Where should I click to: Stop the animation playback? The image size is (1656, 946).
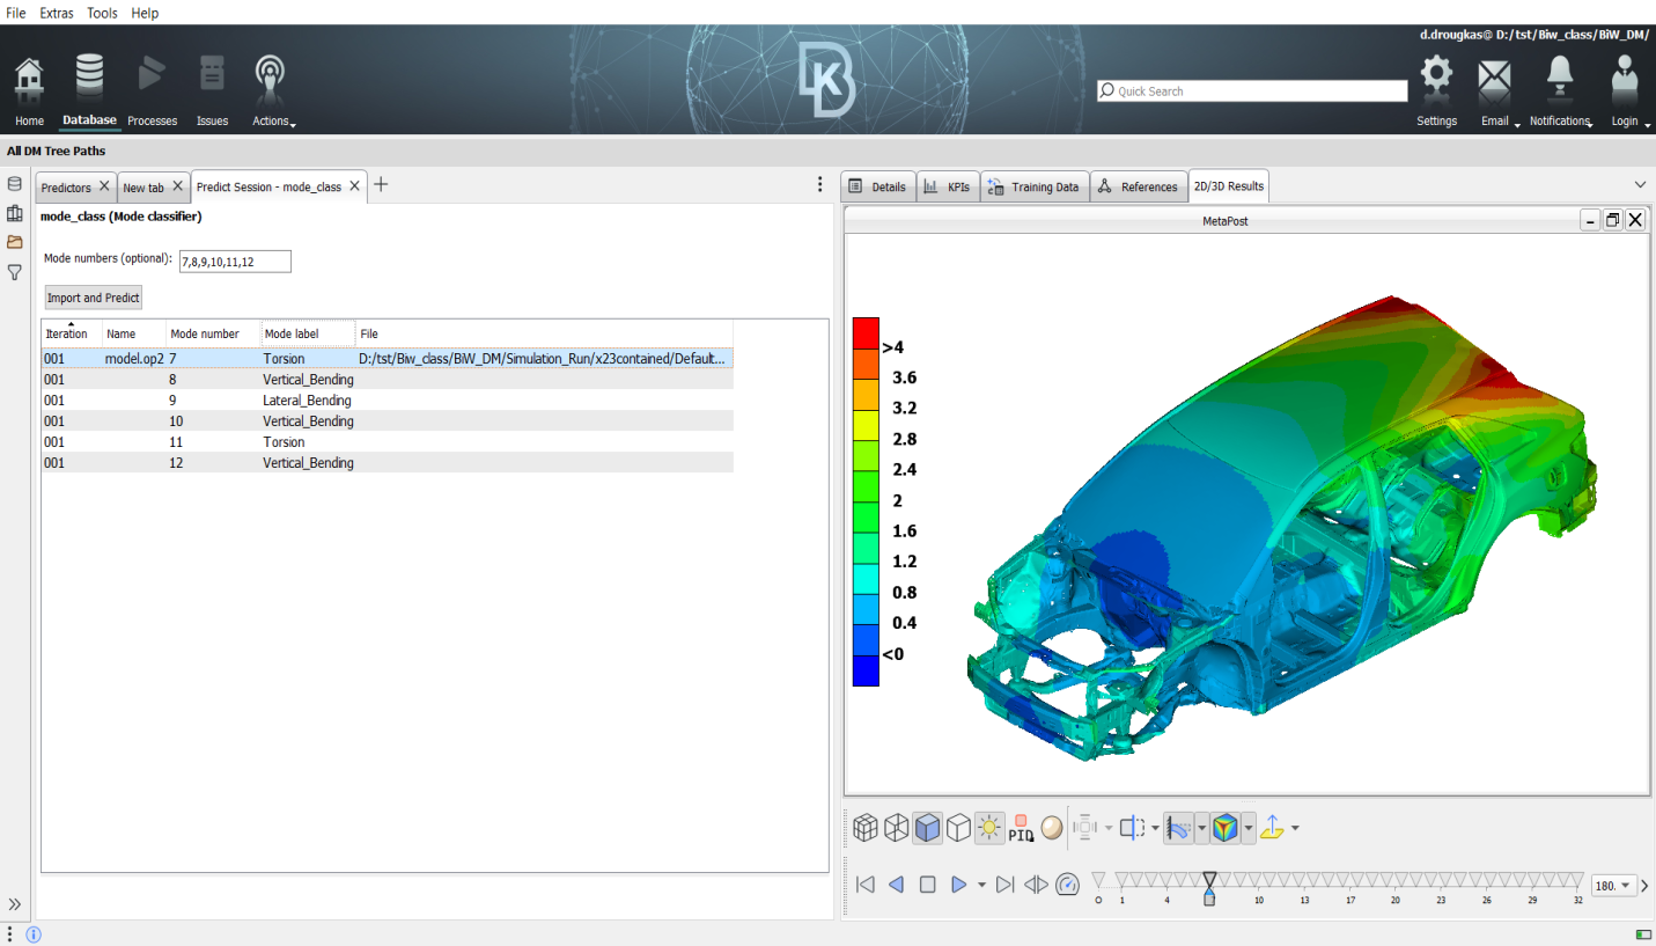[927, 885]
